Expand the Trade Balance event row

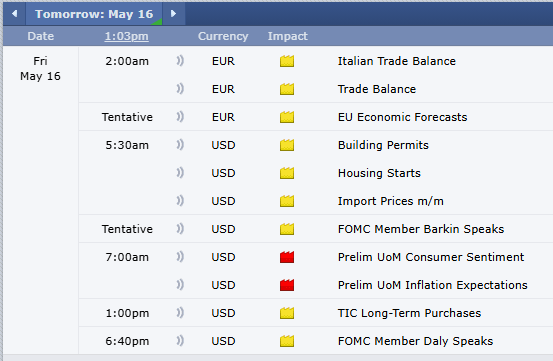click(316, 89)
